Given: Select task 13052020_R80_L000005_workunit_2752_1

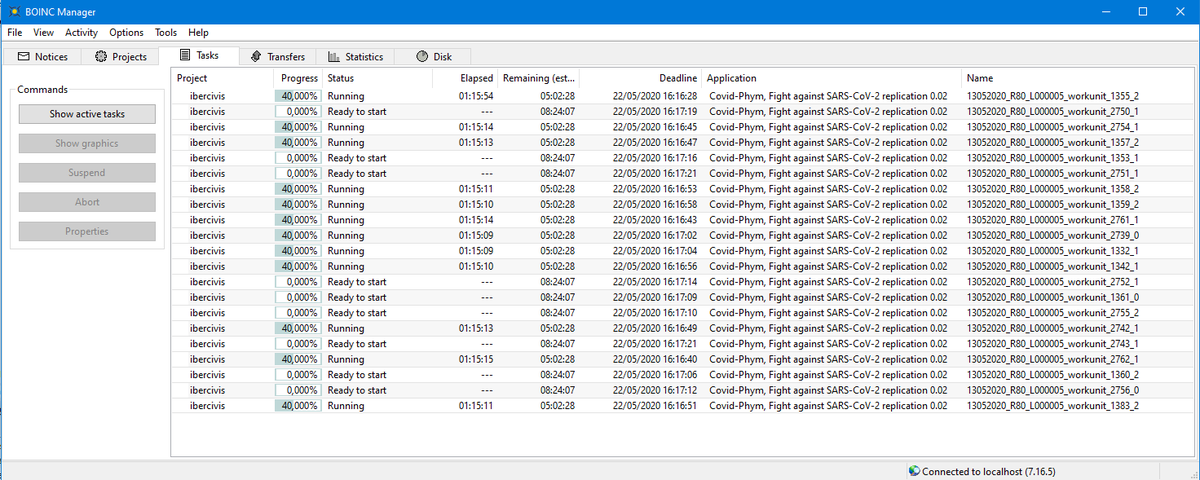Looking at the screenshot, I should pyautogui.click(x=683, y=282).
